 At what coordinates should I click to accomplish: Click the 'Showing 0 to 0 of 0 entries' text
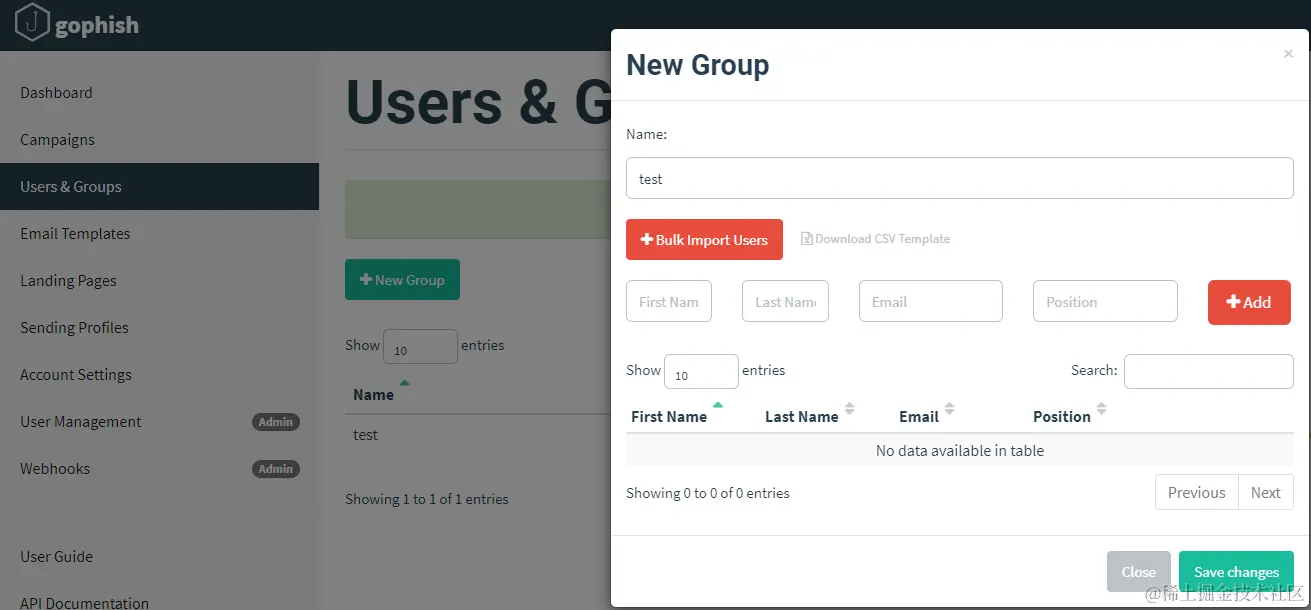pyautogui.click(x=708, y=493)
